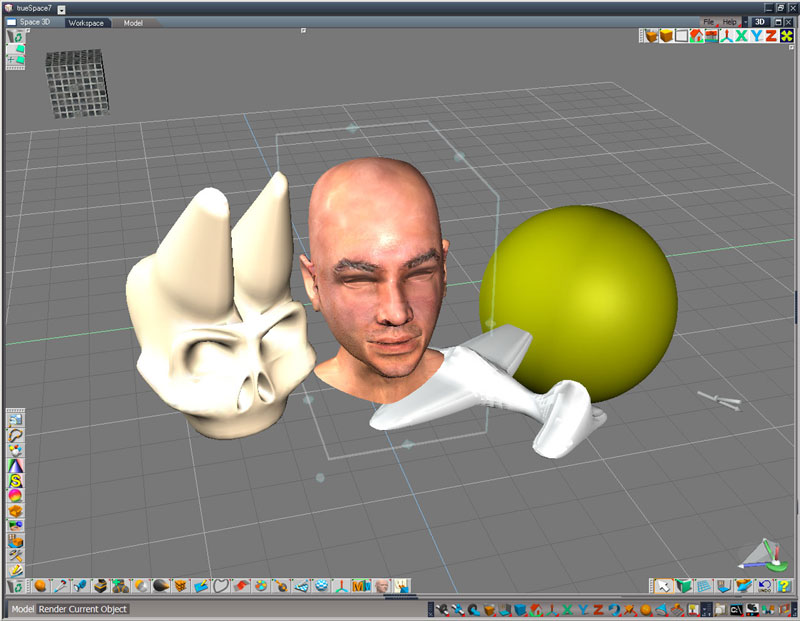The width and height of the screenshot is (800, 621).
Task: Switch to the Workspace tab
Action: pyautogui.click(x=86, y=22)
